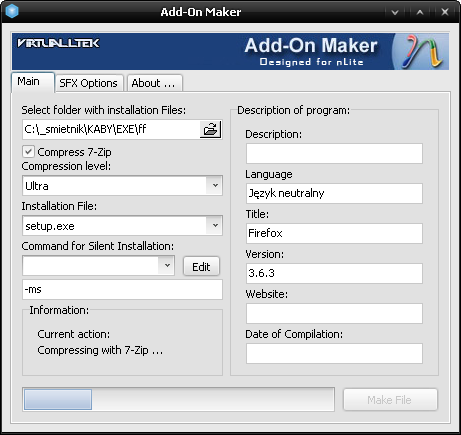Click the Make File button
The height and width of the screenshot is (435, 461).
390,400
